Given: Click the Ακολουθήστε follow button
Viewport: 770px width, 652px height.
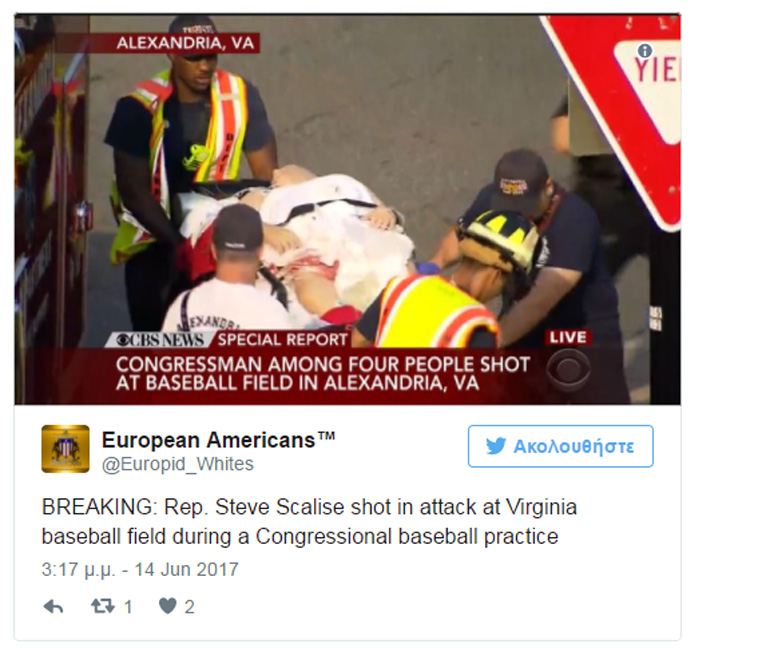Looking at the screenshot, I should pos(560,446).
